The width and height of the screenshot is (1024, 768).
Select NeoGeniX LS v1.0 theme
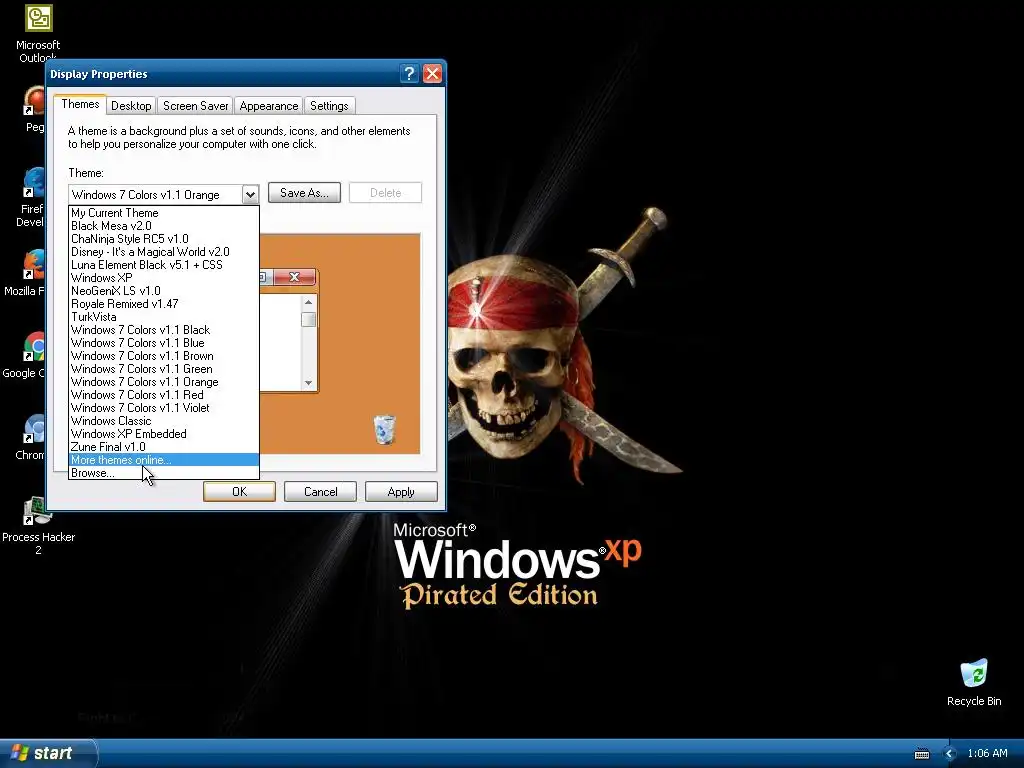coord(164,291)
